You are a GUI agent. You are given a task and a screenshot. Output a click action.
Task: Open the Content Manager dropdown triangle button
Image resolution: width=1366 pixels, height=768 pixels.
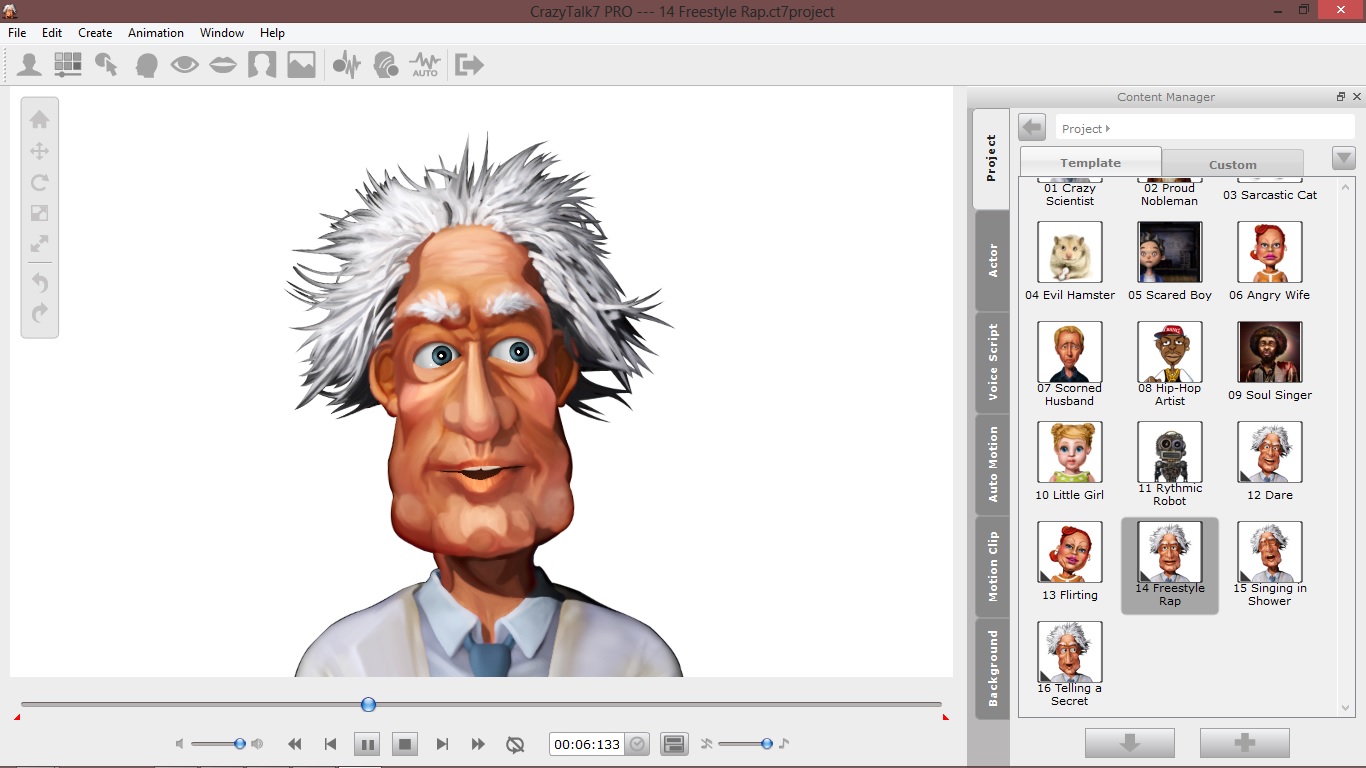1344,158
